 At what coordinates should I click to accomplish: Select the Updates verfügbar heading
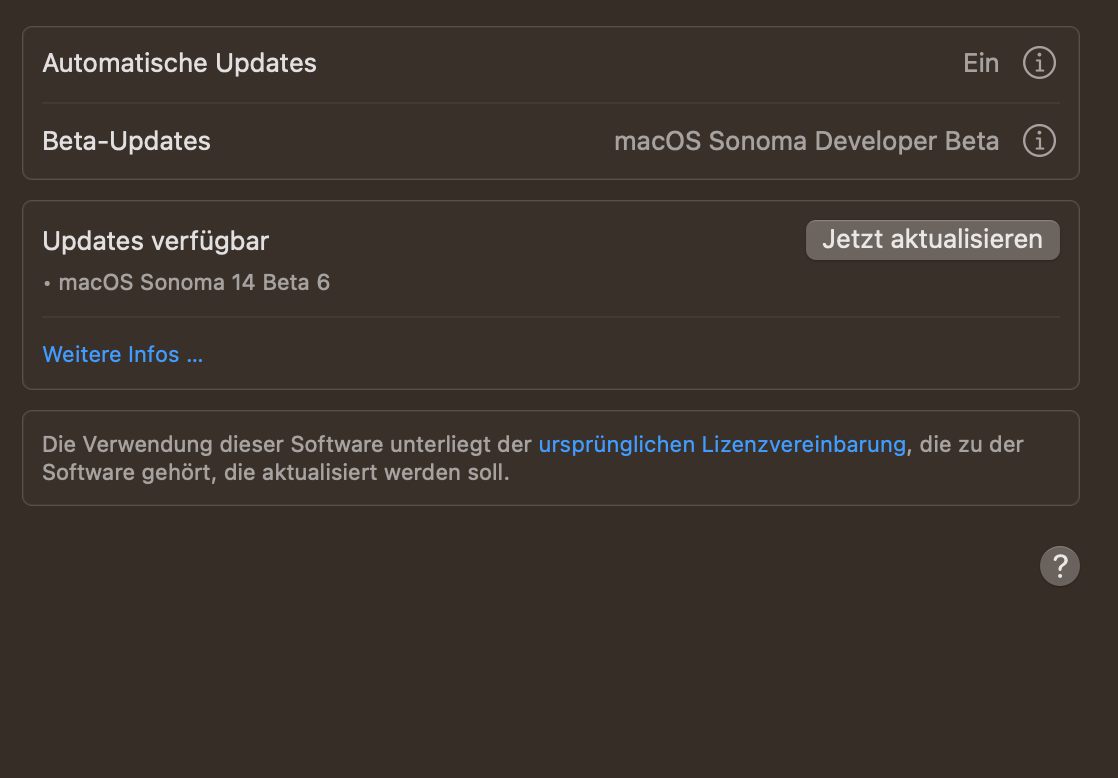pos(156,241)
